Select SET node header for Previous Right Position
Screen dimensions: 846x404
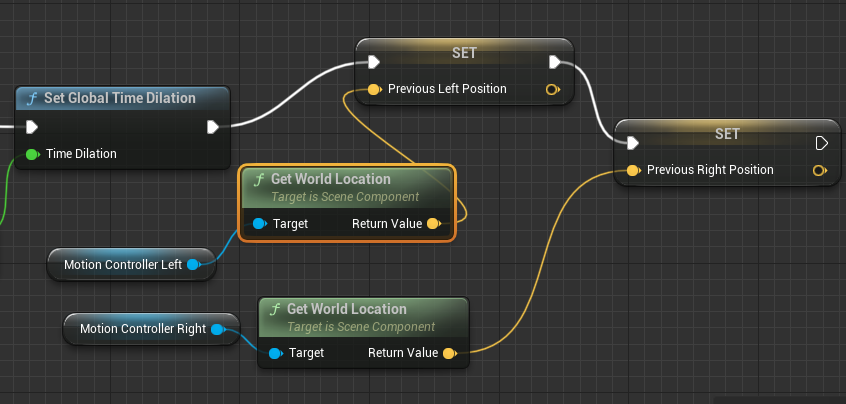tap(727, 134)
